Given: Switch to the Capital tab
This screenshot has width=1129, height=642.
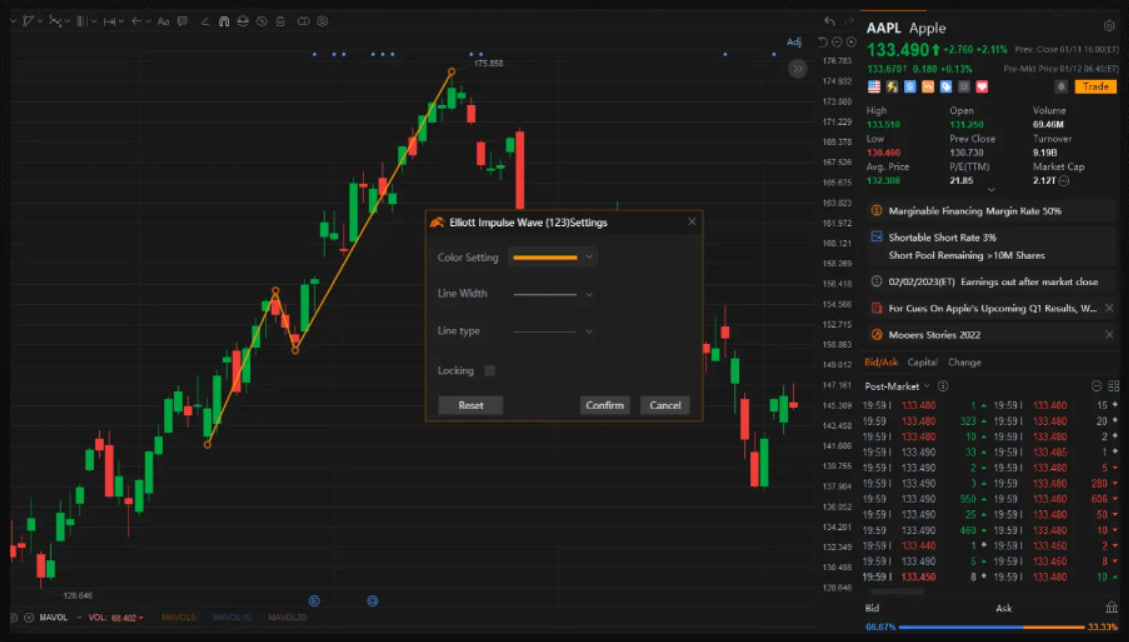Looking at the screenshot, I should click(922, 362).
